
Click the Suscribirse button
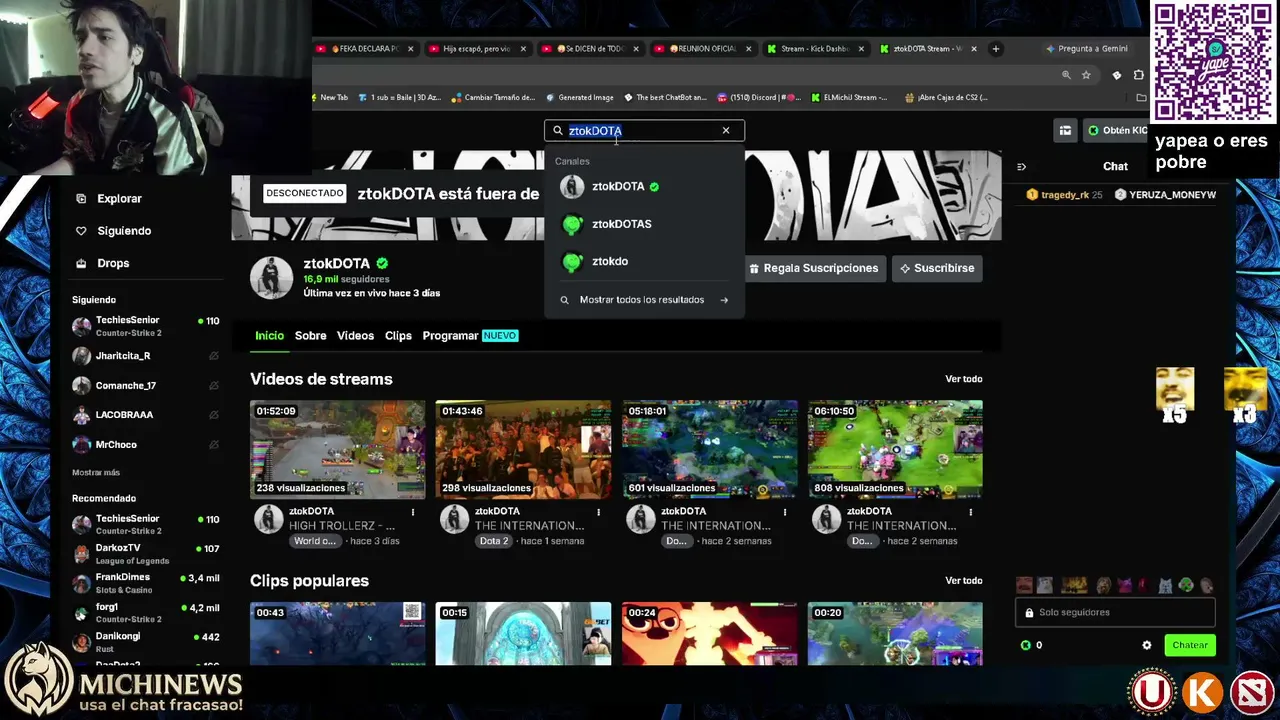937,268
